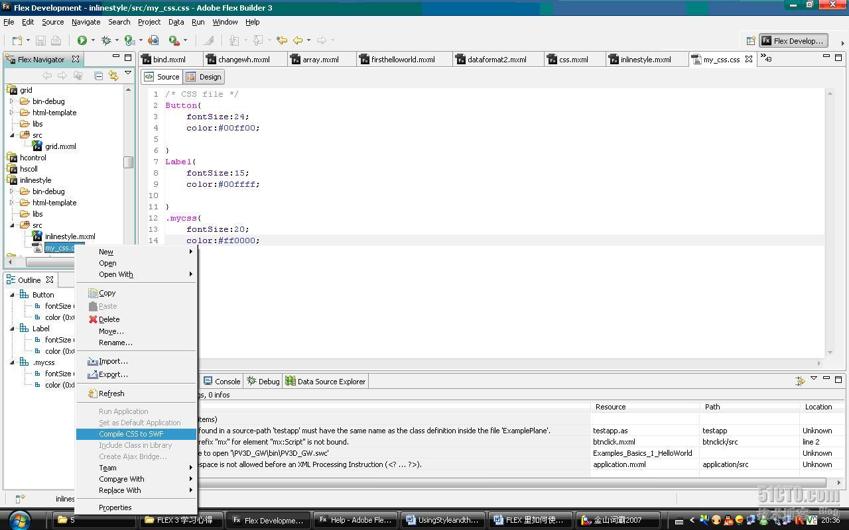849x530 pixels.
Task: Click the green Run application toolbar icon
Action: click(82, 41)
